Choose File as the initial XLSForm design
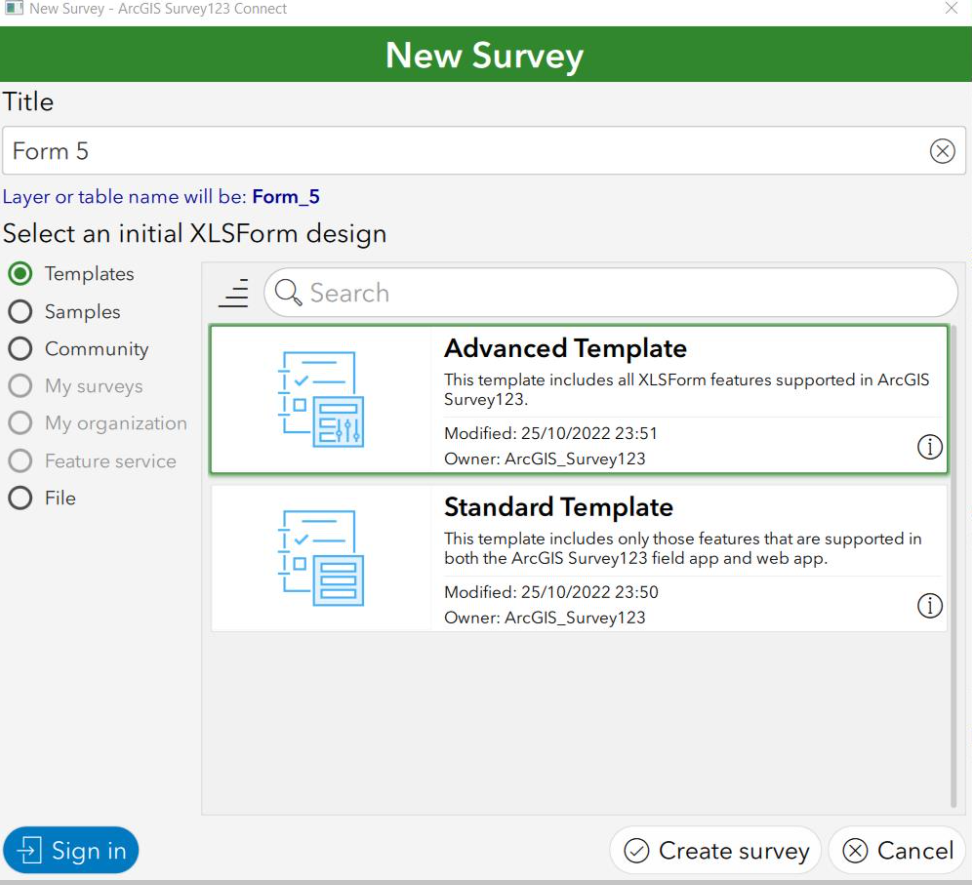 click(21, 497)
